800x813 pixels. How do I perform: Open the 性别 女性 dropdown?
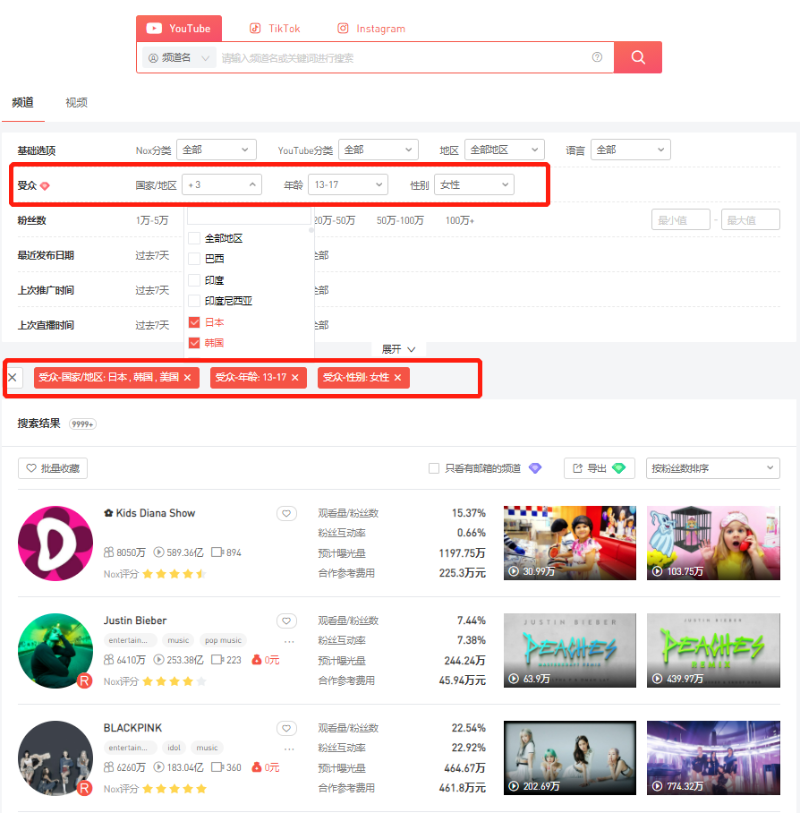coord(474,185)
